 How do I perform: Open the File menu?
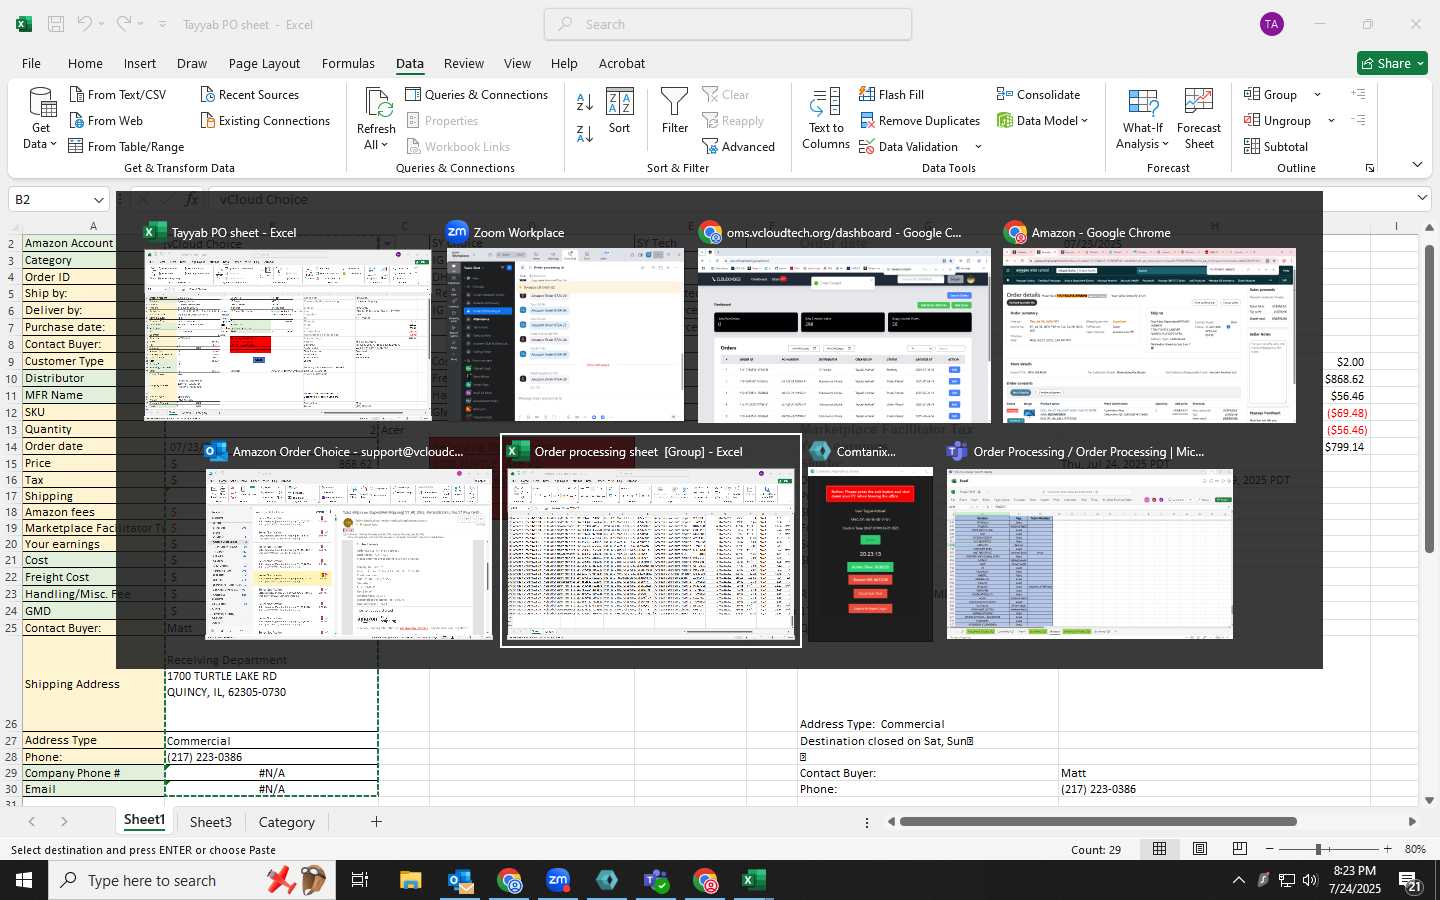(x=32, y=63)
